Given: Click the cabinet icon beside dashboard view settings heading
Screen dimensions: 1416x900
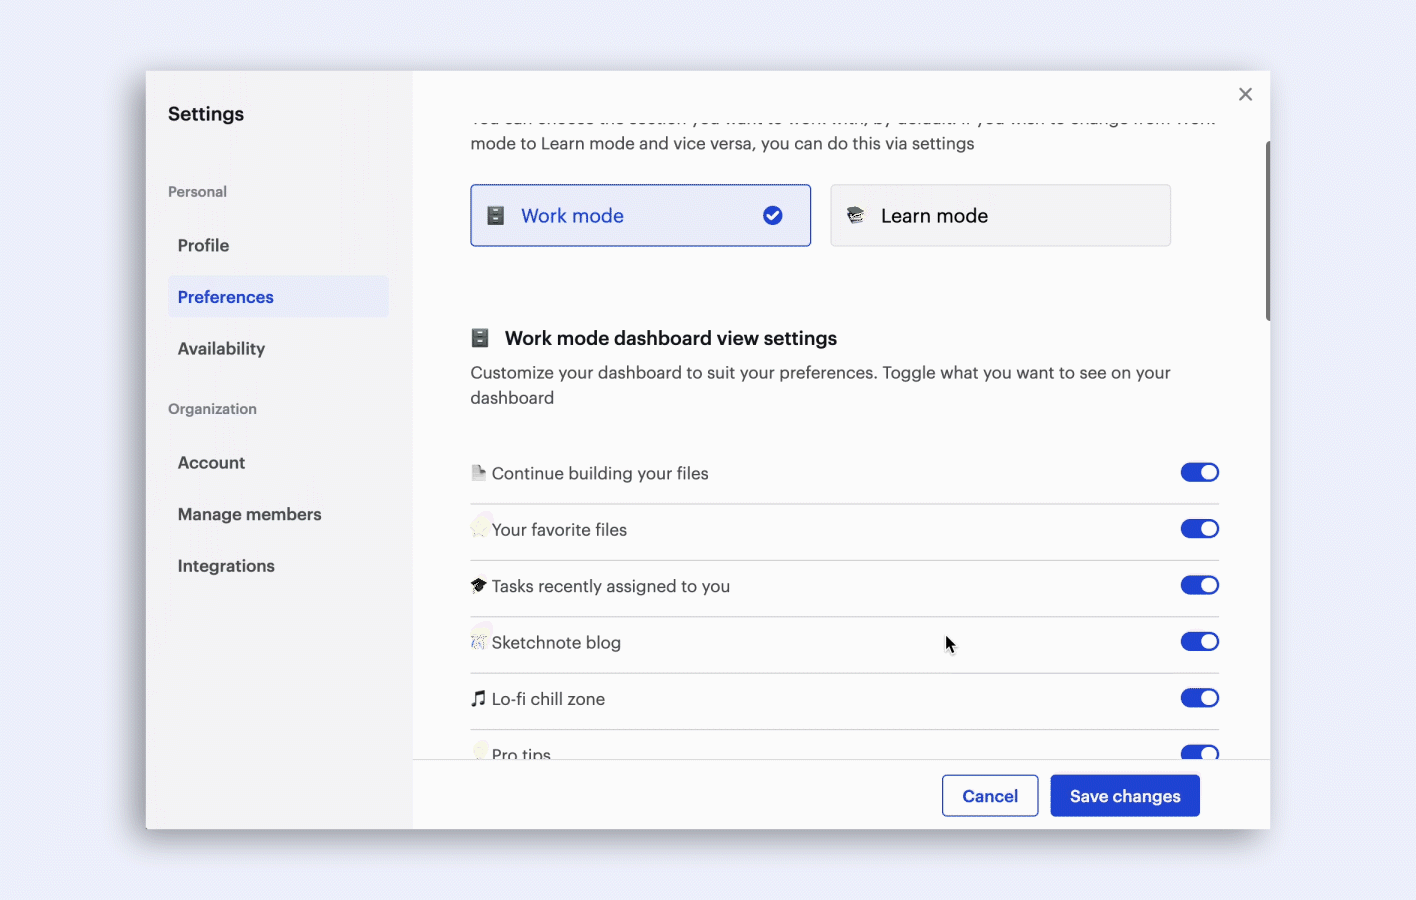Looking at the screenshot, I should point(480,338).
